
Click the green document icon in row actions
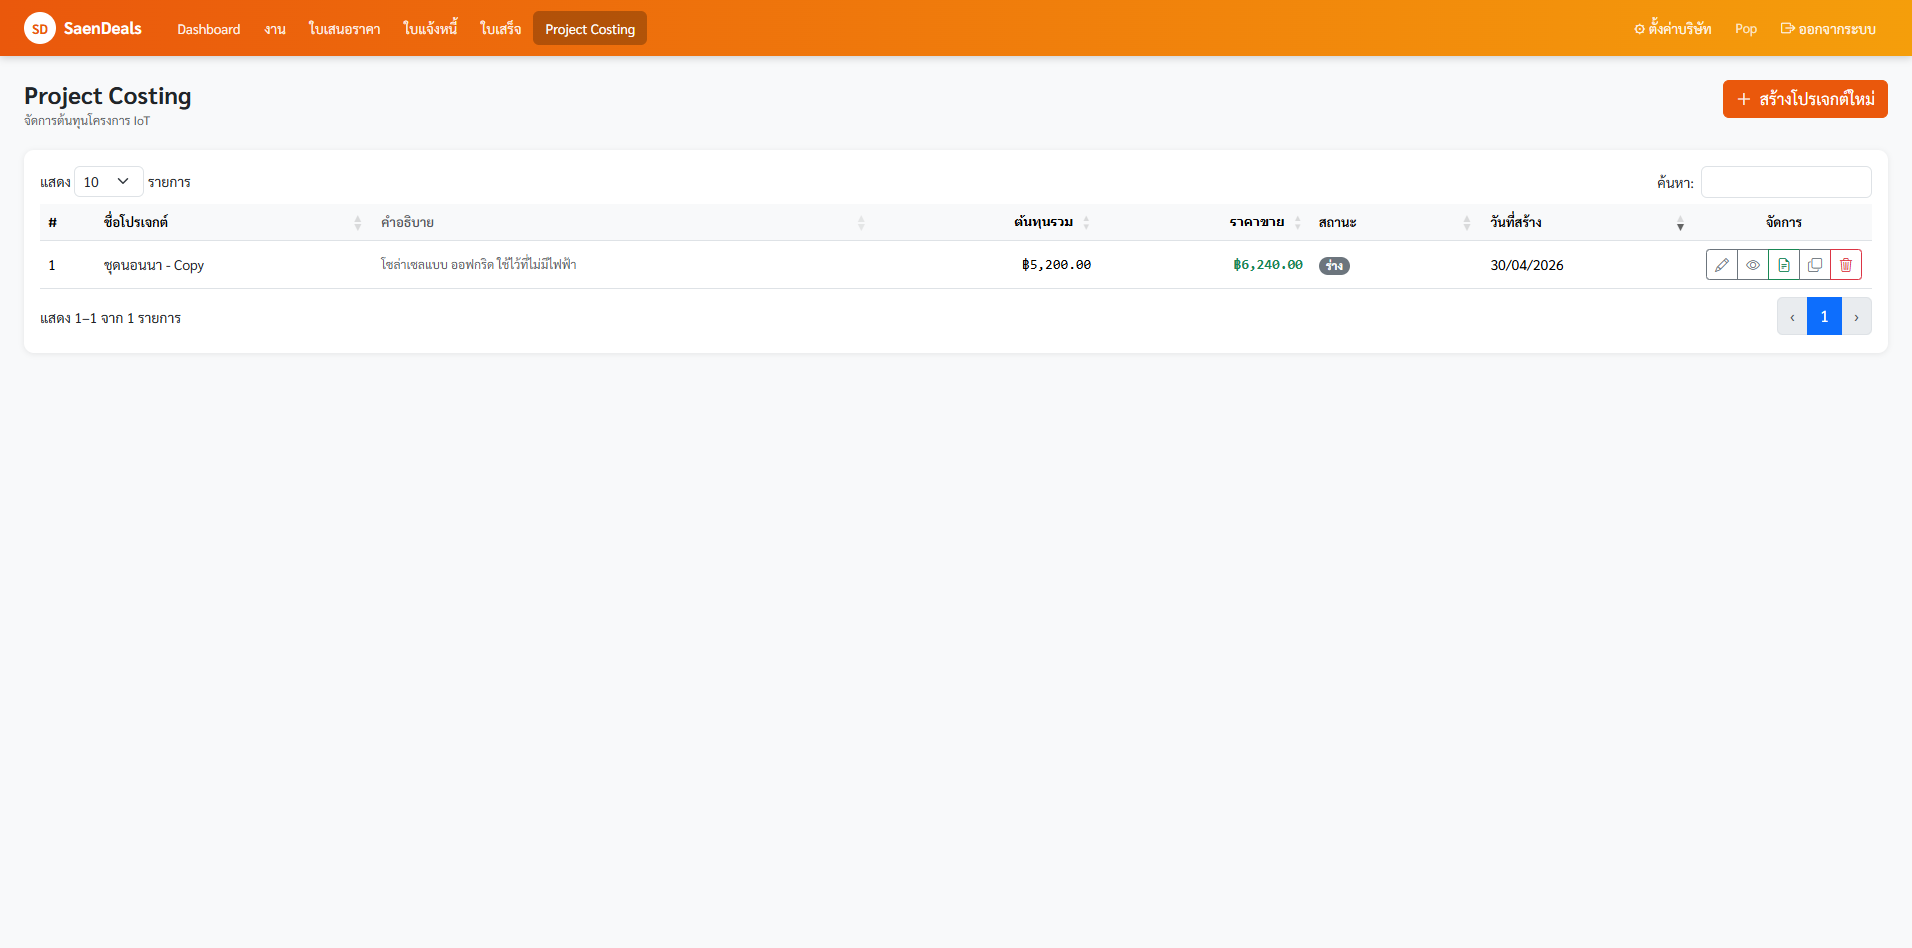[x=1783, y=265]
